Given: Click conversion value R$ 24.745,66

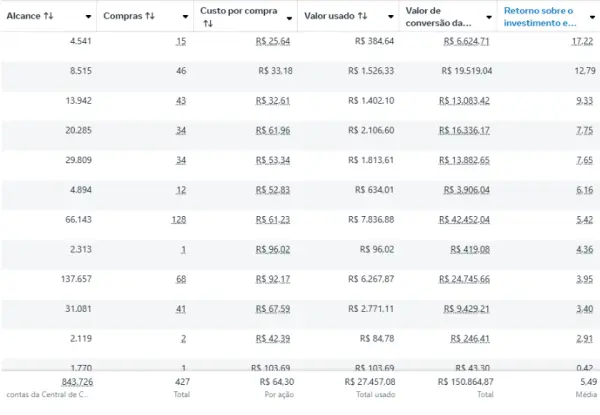Looking at the screenshot, I should [x=464, y=279].
